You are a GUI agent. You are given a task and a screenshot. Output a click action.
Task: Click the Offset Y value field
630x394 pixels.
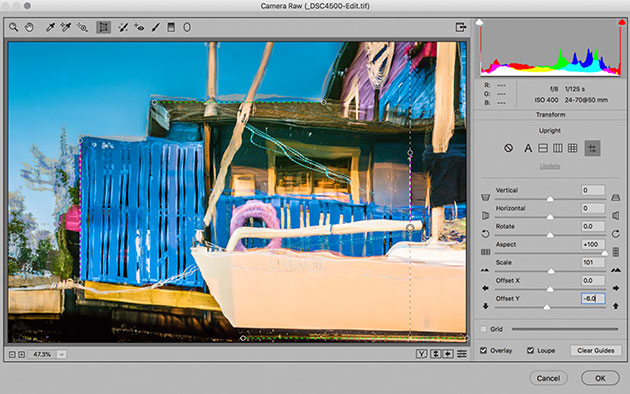(593, 298)
